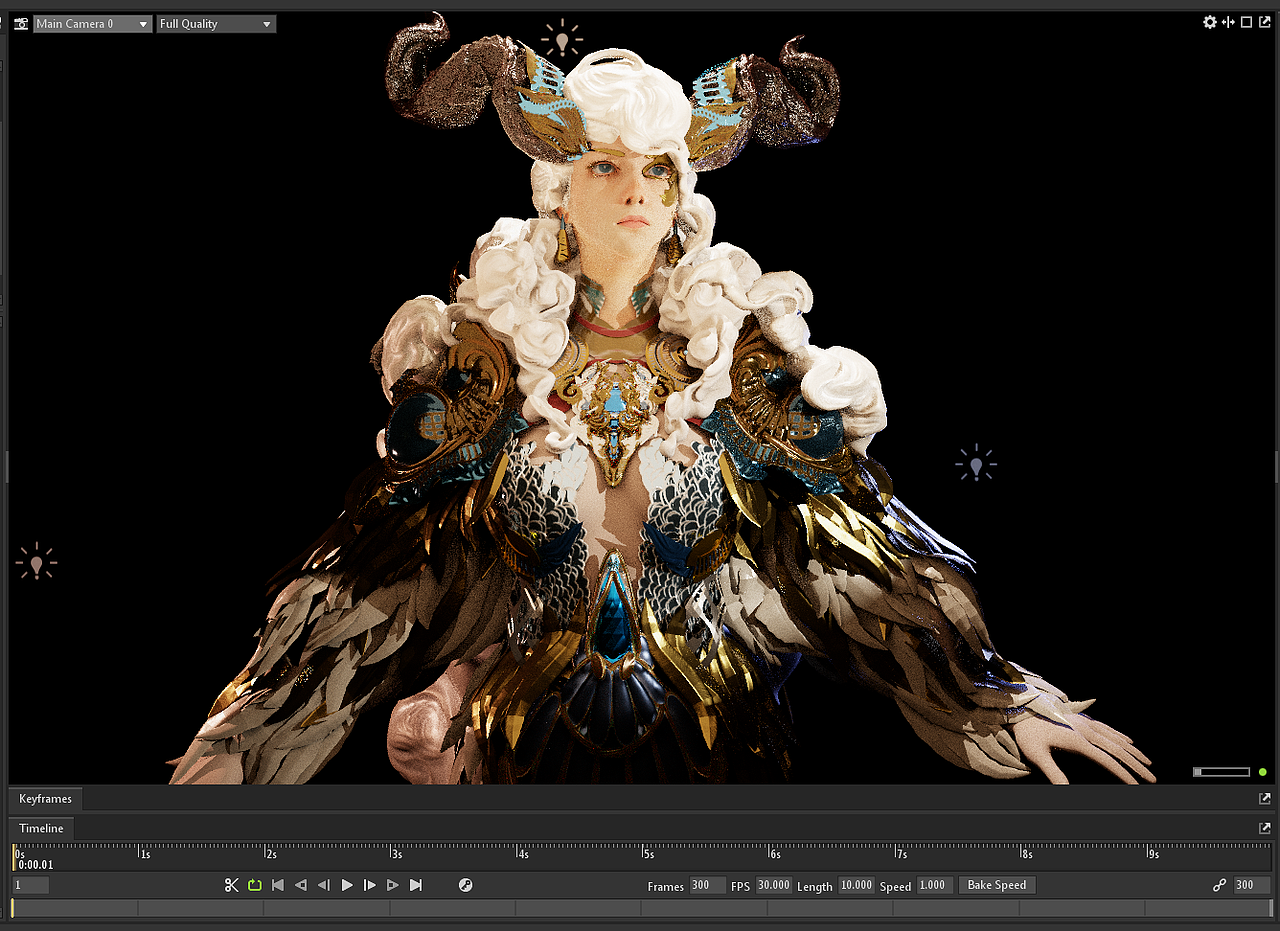Viewport: 1280px width, 931px height.
Task: Go to the next keyframe
Action: pos(393,885)
